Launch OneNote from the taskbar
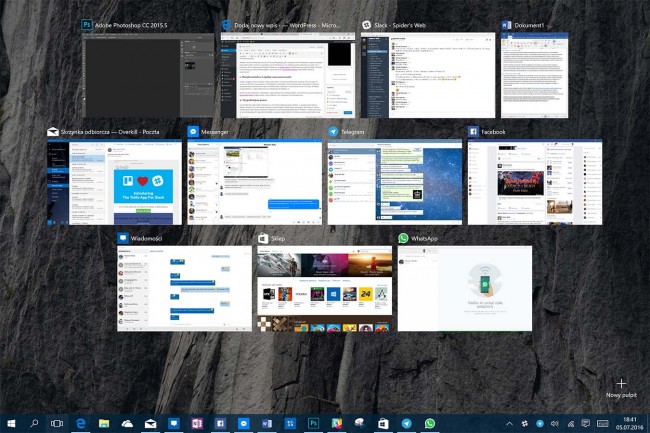 pyautogui.click(x=197, y=423)
